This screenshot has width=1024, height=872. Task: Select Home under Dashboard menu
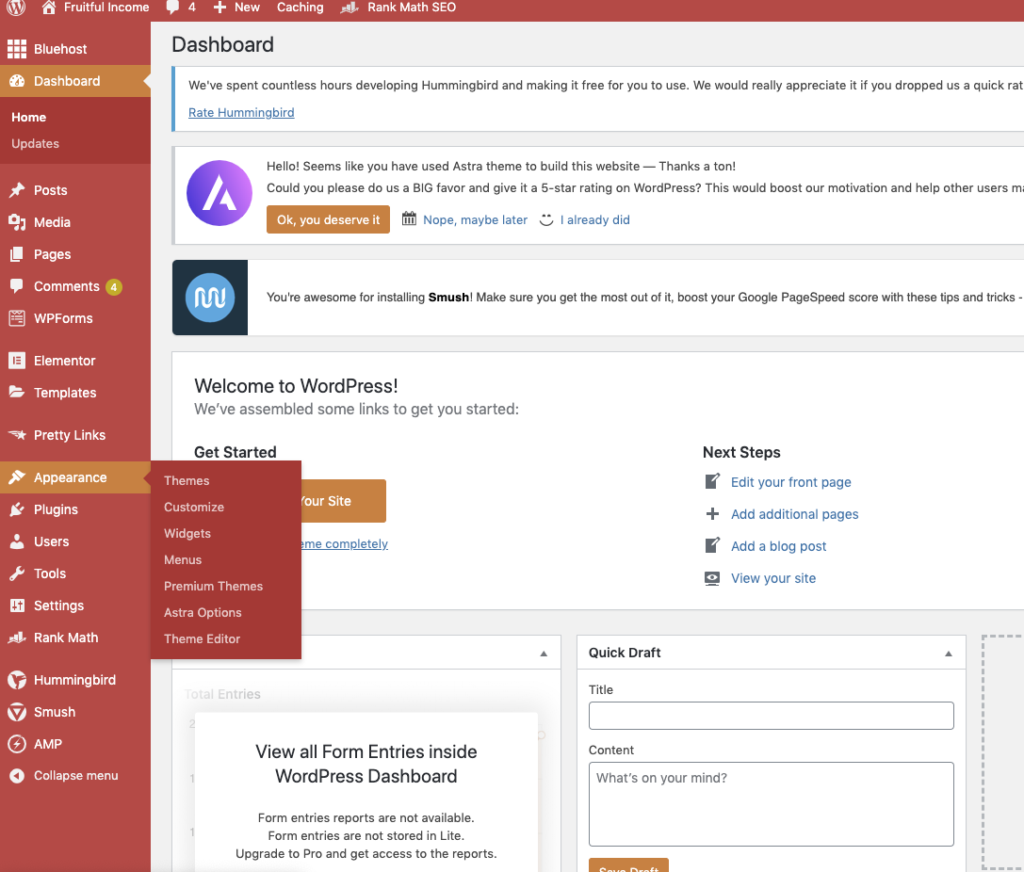pyautogui.click(x=29, y=118)
